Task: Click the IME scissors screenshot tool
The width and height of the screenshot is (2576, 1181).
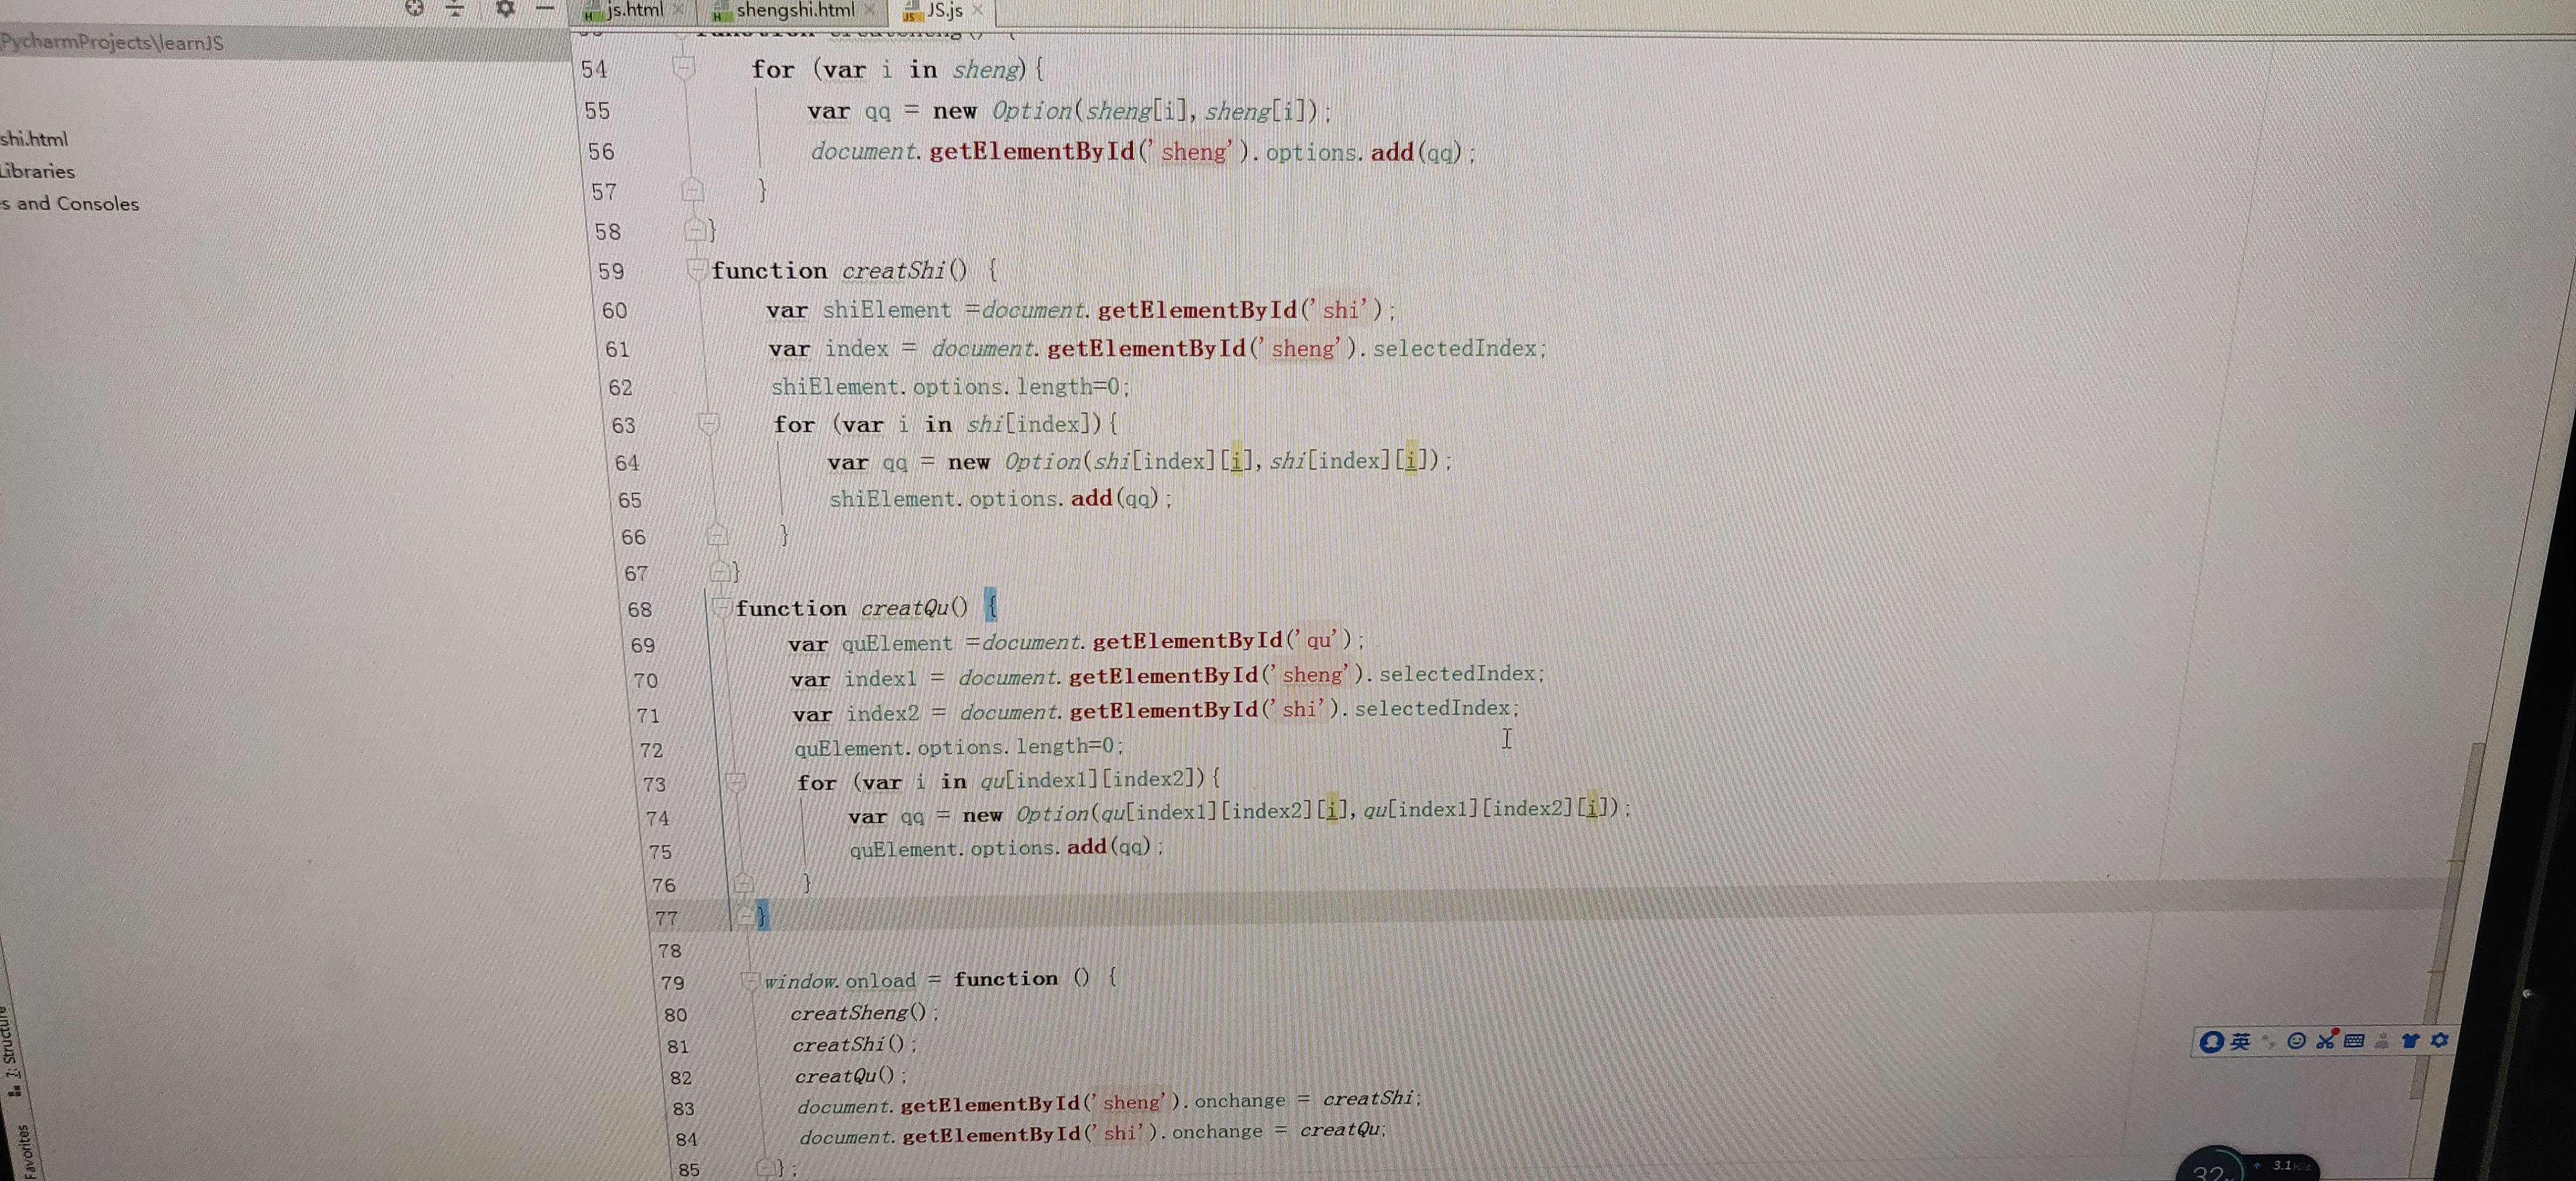Action: click(2325, 1041)
